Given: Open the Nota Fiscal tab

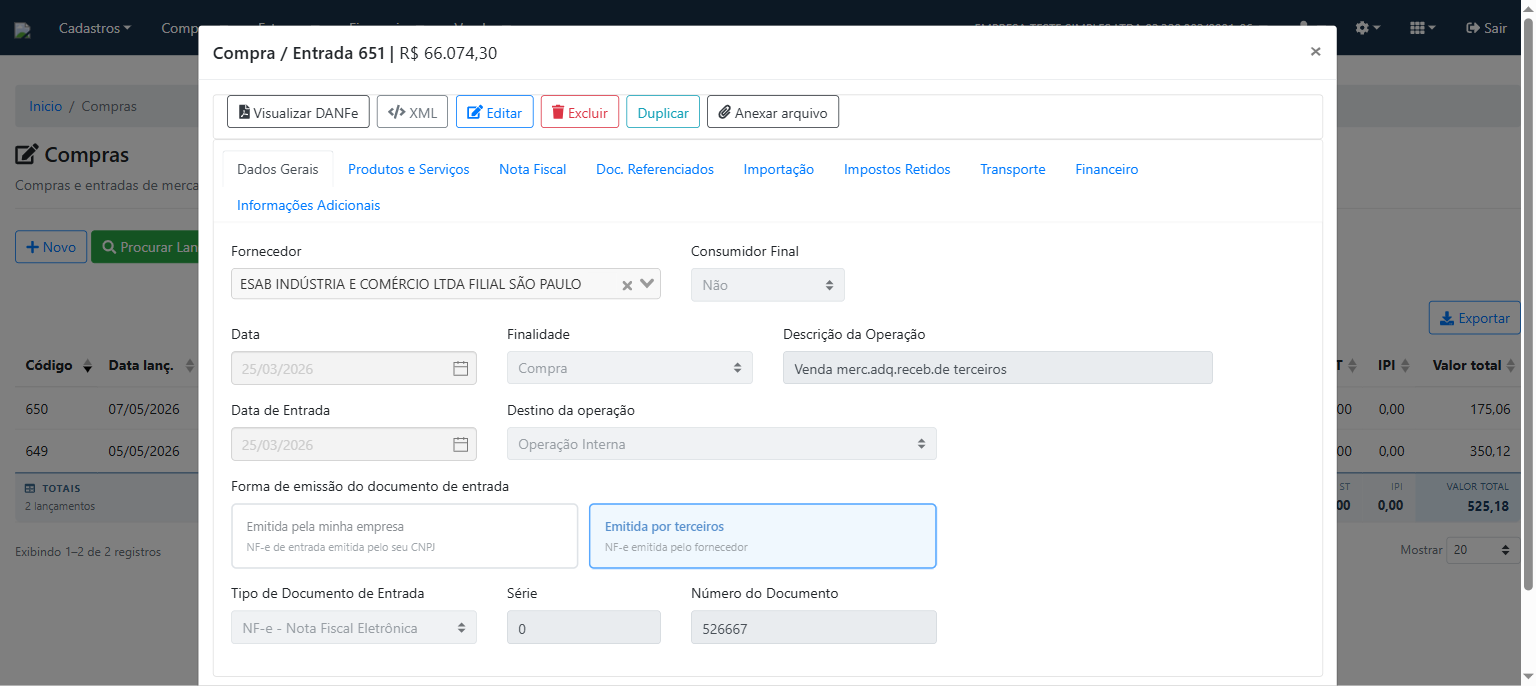Looking at the screenshot, I should pyautogui.click(x=532, y=169).
